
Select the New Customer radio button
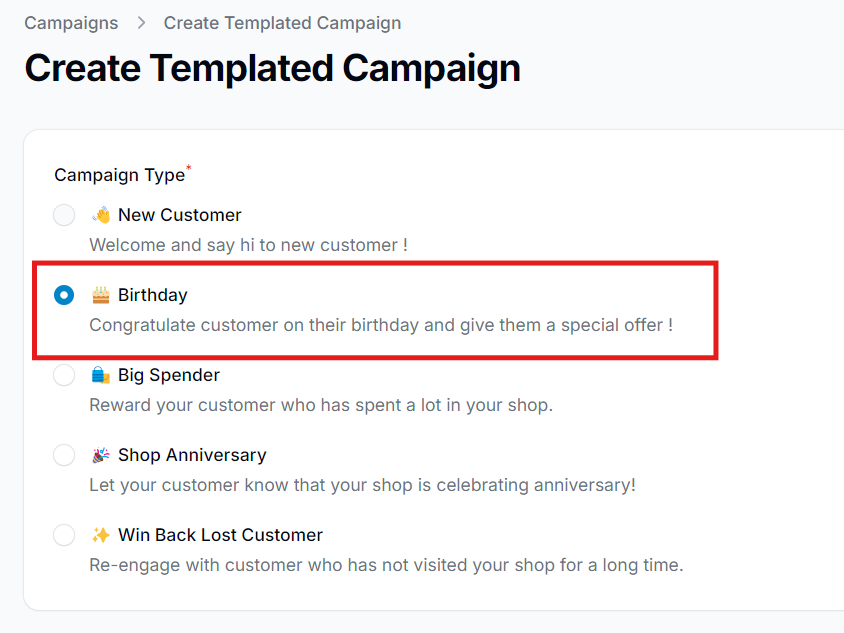coord(63,214)
